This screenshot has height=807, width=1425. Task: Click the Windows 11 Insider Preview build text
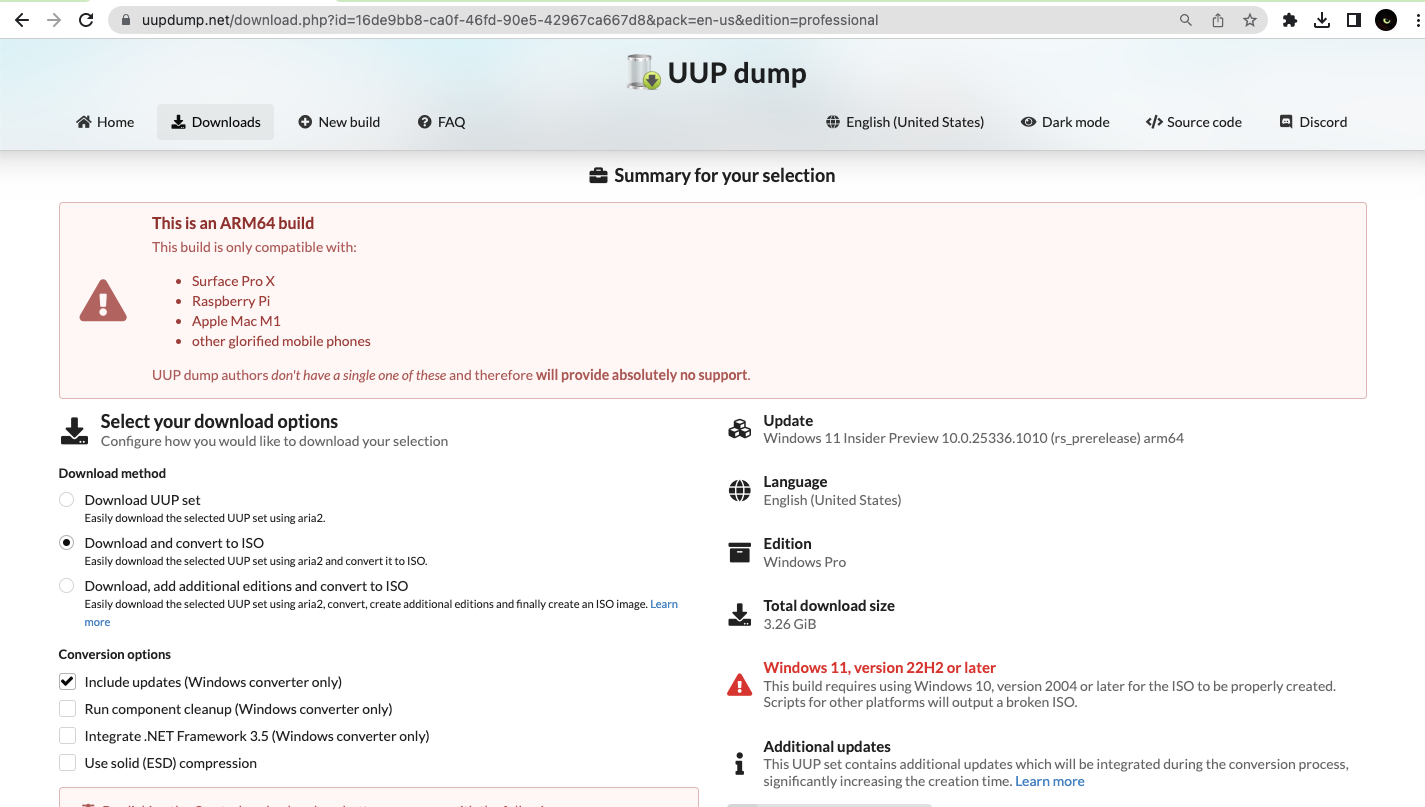coord(974,438)
